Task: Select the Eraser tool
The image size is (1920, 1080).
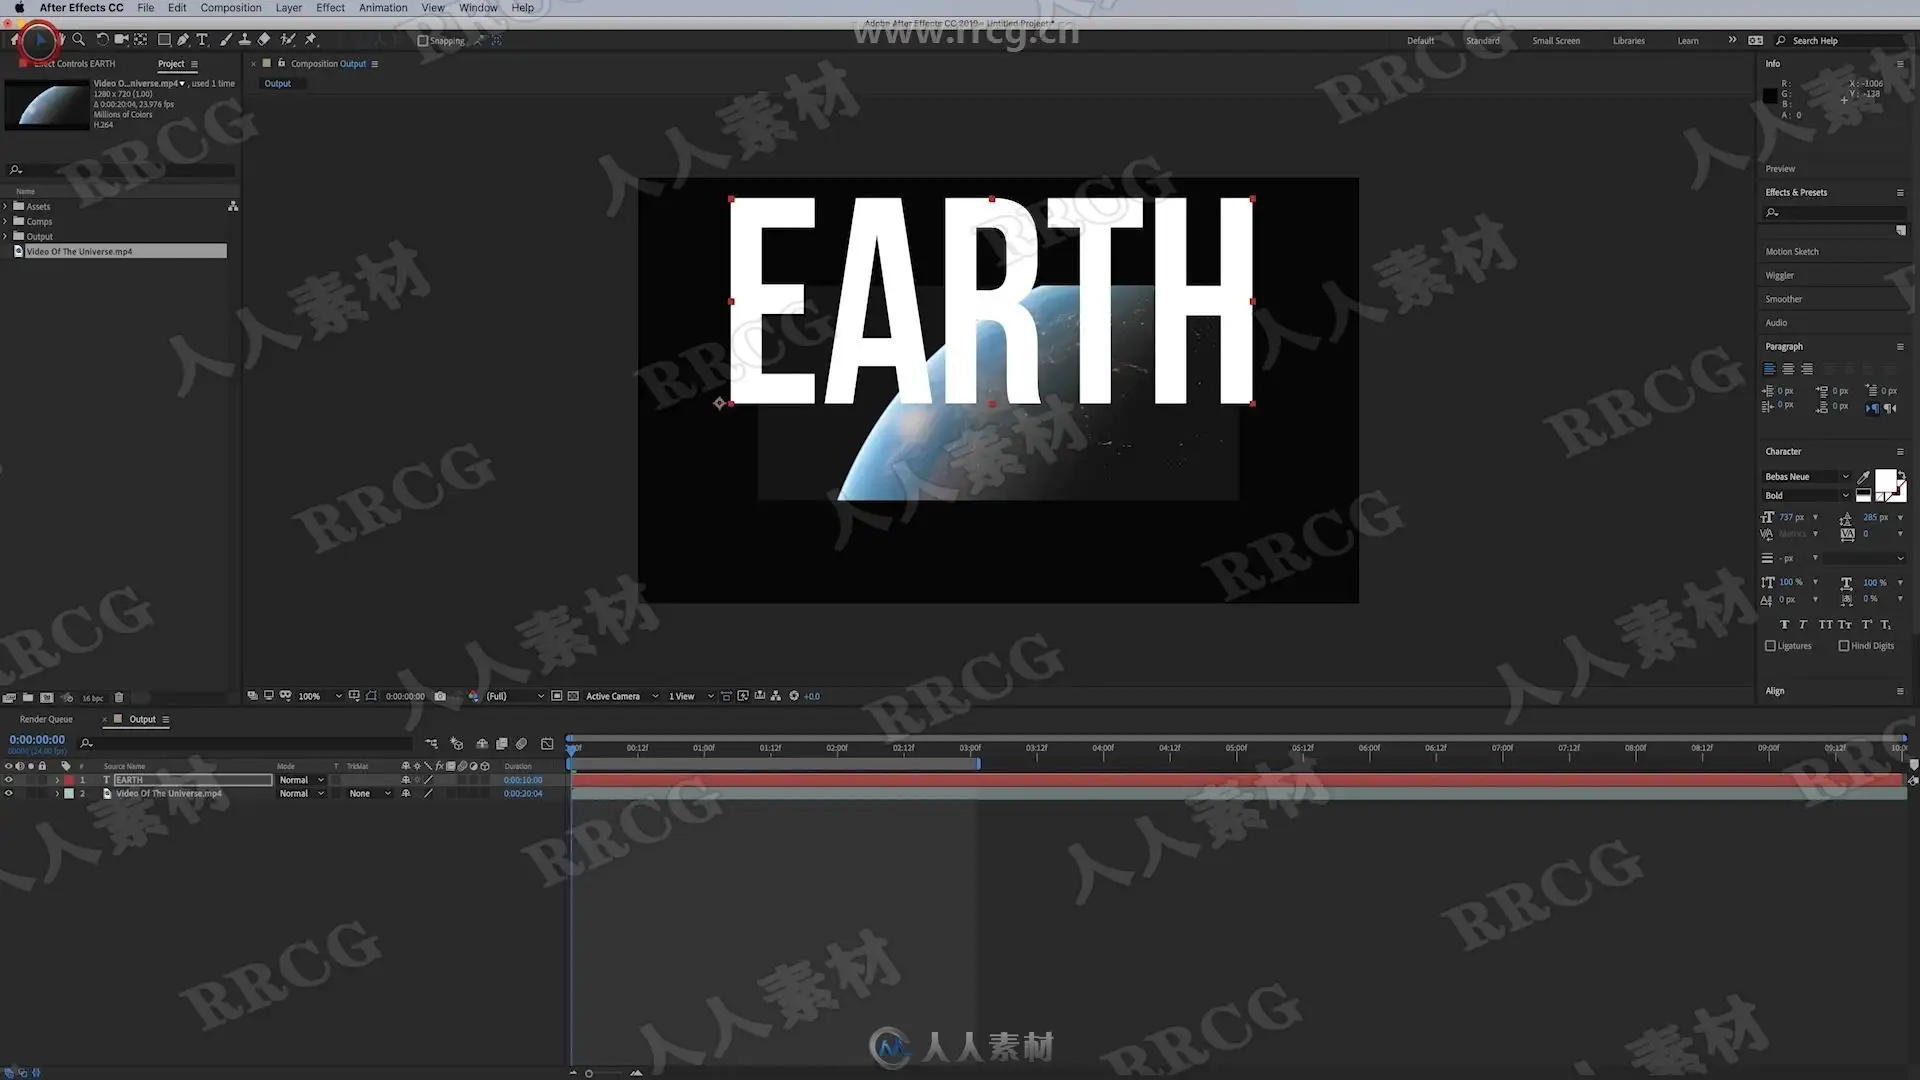Action: tap(264, 40)
